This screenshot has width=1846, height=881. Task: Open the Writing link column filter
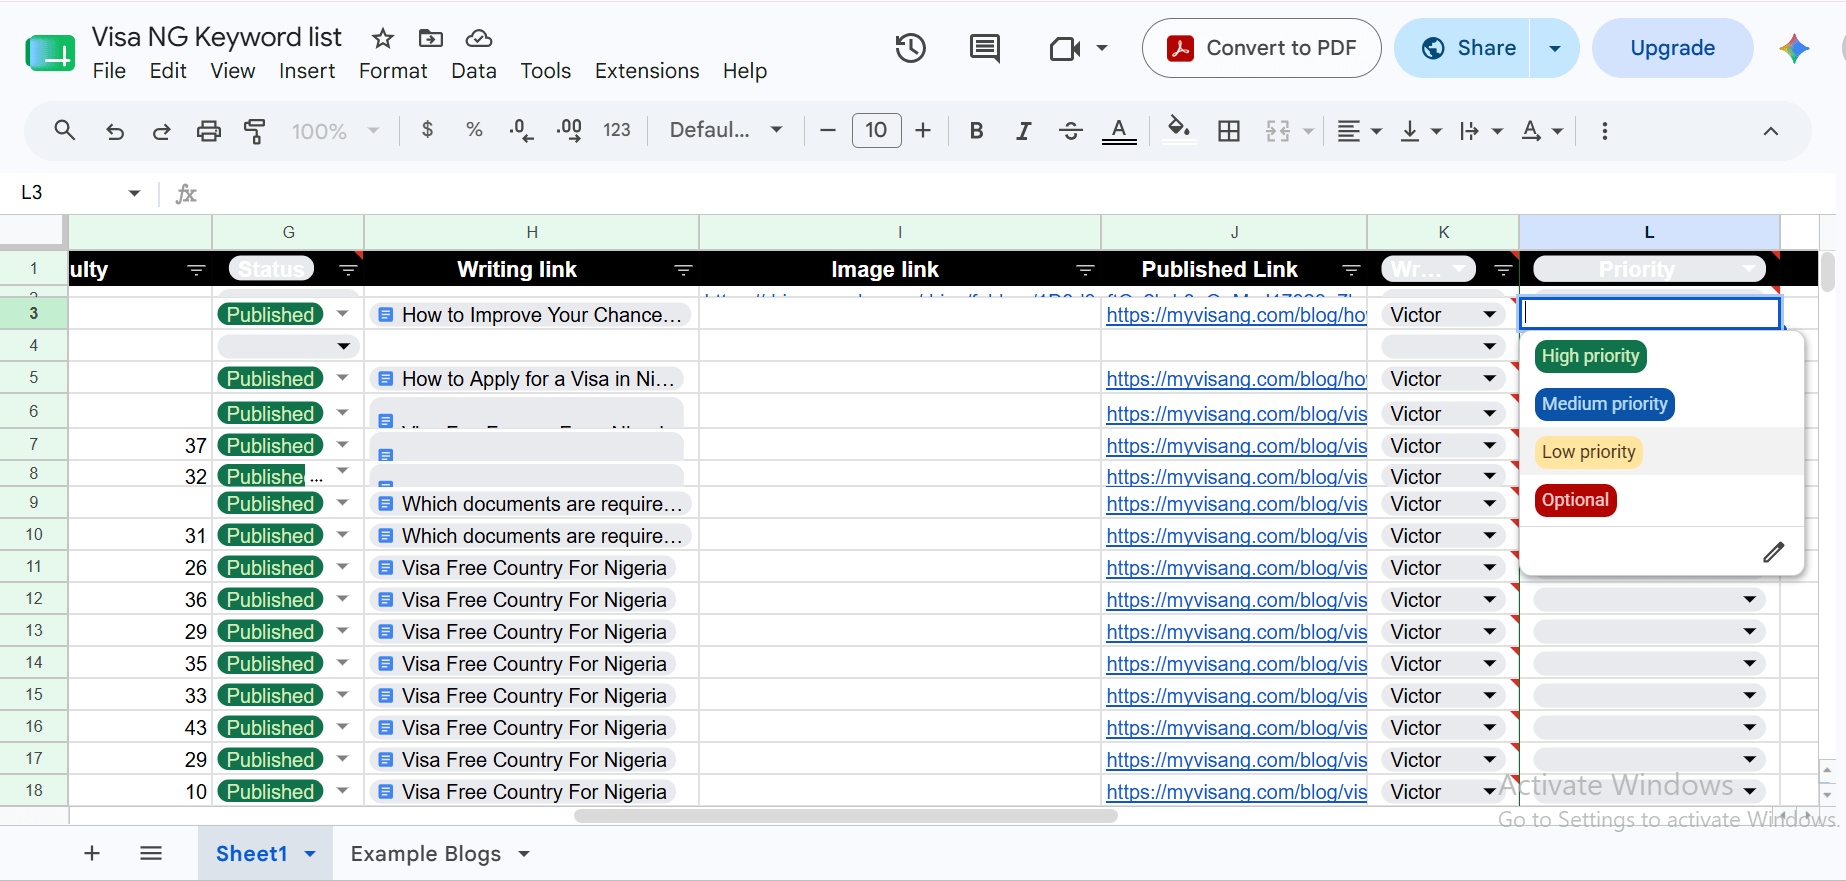coord(683,270)
